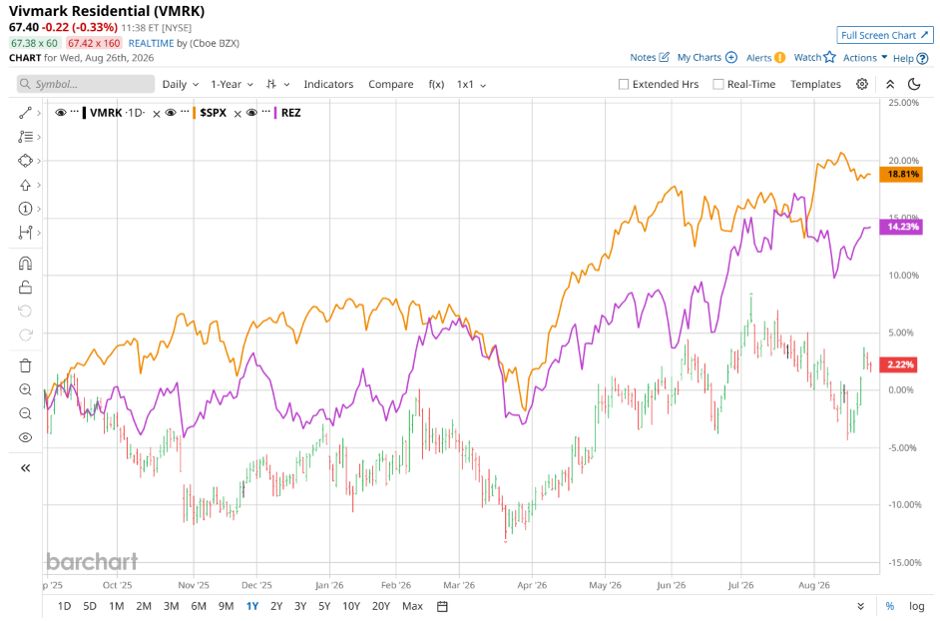Viewport: 940px width, 621px height.
Task: Open Help question mark icon
Action: click(923, 58)
